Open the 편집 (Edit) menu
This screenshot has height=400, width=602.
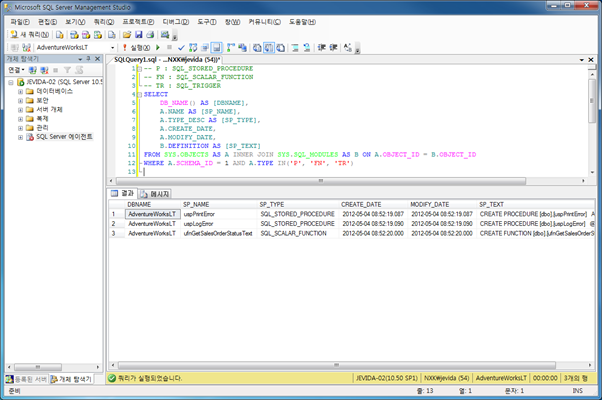pyautogui.click(x=48, y=22)
